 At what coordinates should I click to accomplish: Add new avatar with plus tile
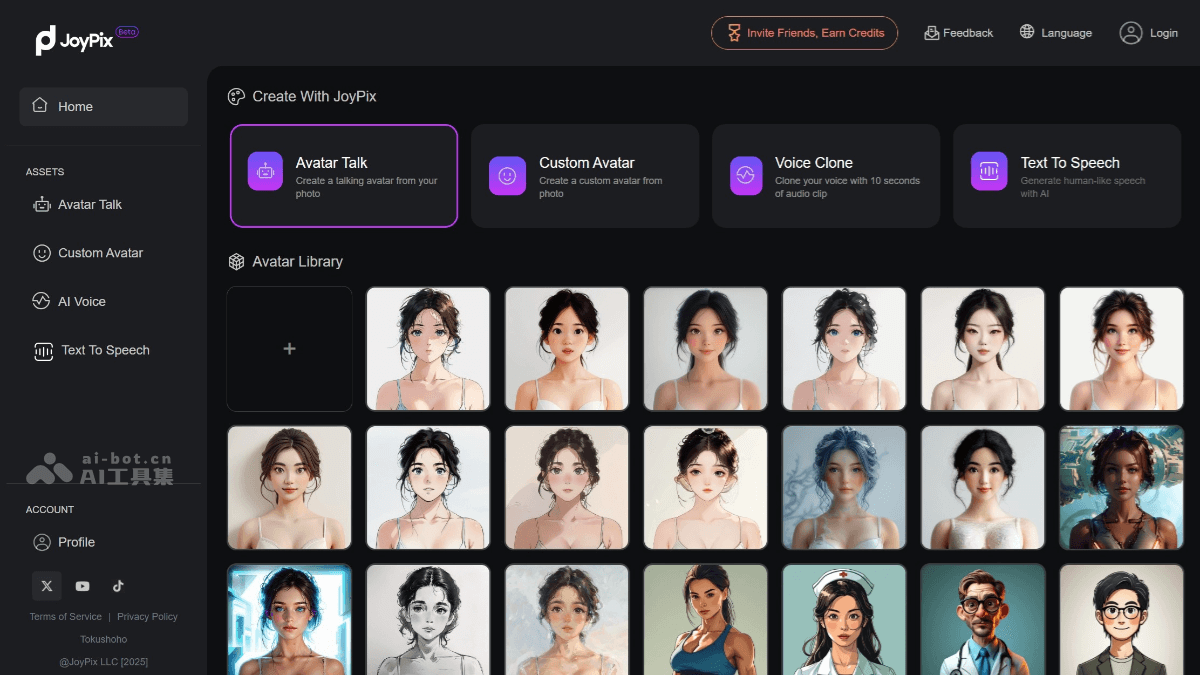[x=289, y=349]
